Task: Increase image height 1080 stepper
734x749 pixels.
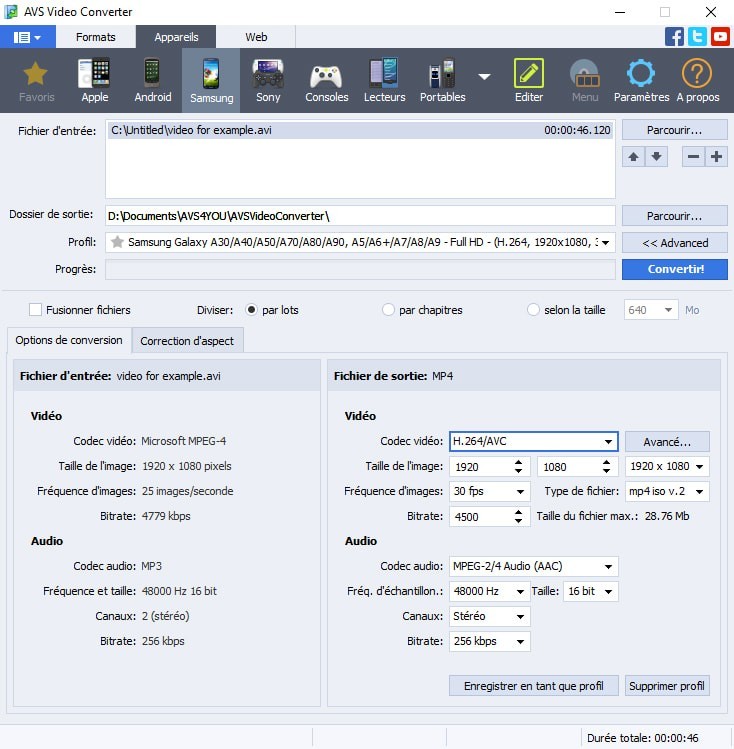Action: pyautogui.click(x=606, y=462)
